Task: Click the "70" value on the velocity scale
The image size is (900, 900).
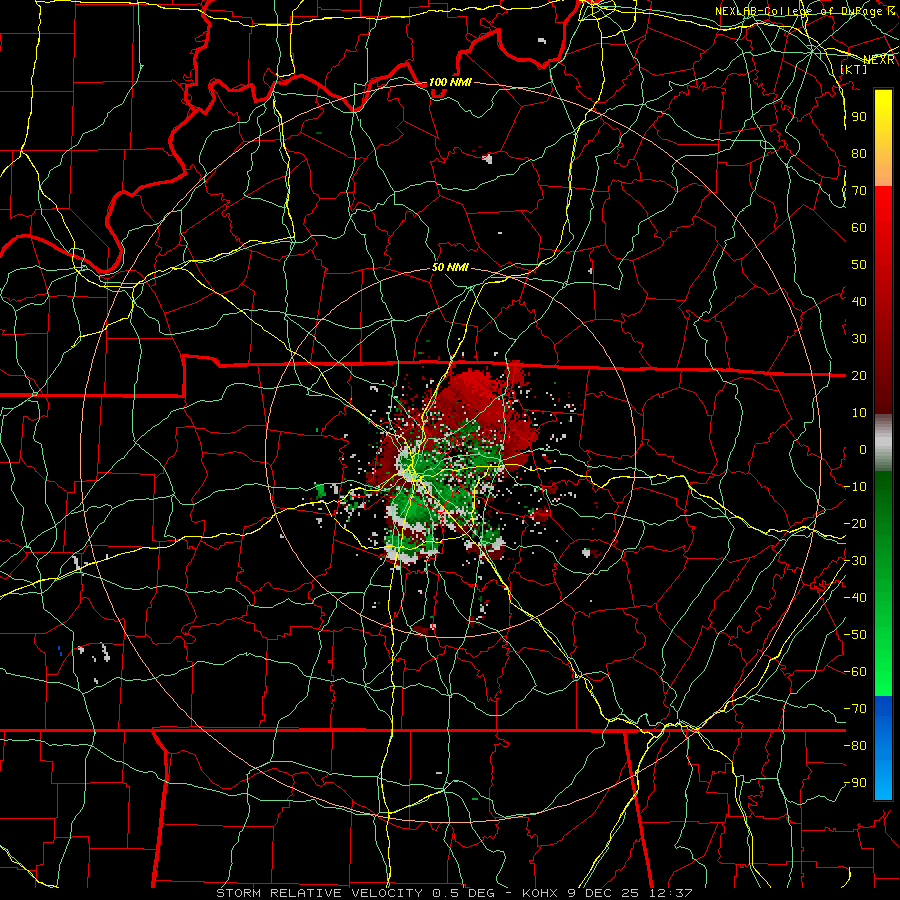Action: [859, 191]
